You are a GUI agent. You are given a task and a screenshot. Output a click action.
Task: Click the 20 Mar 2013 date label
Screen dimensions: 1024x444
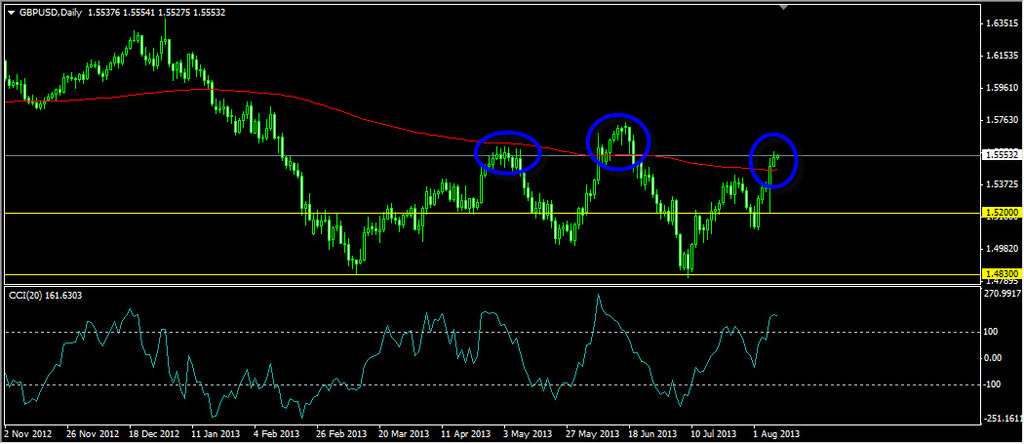tap(402, 434)
